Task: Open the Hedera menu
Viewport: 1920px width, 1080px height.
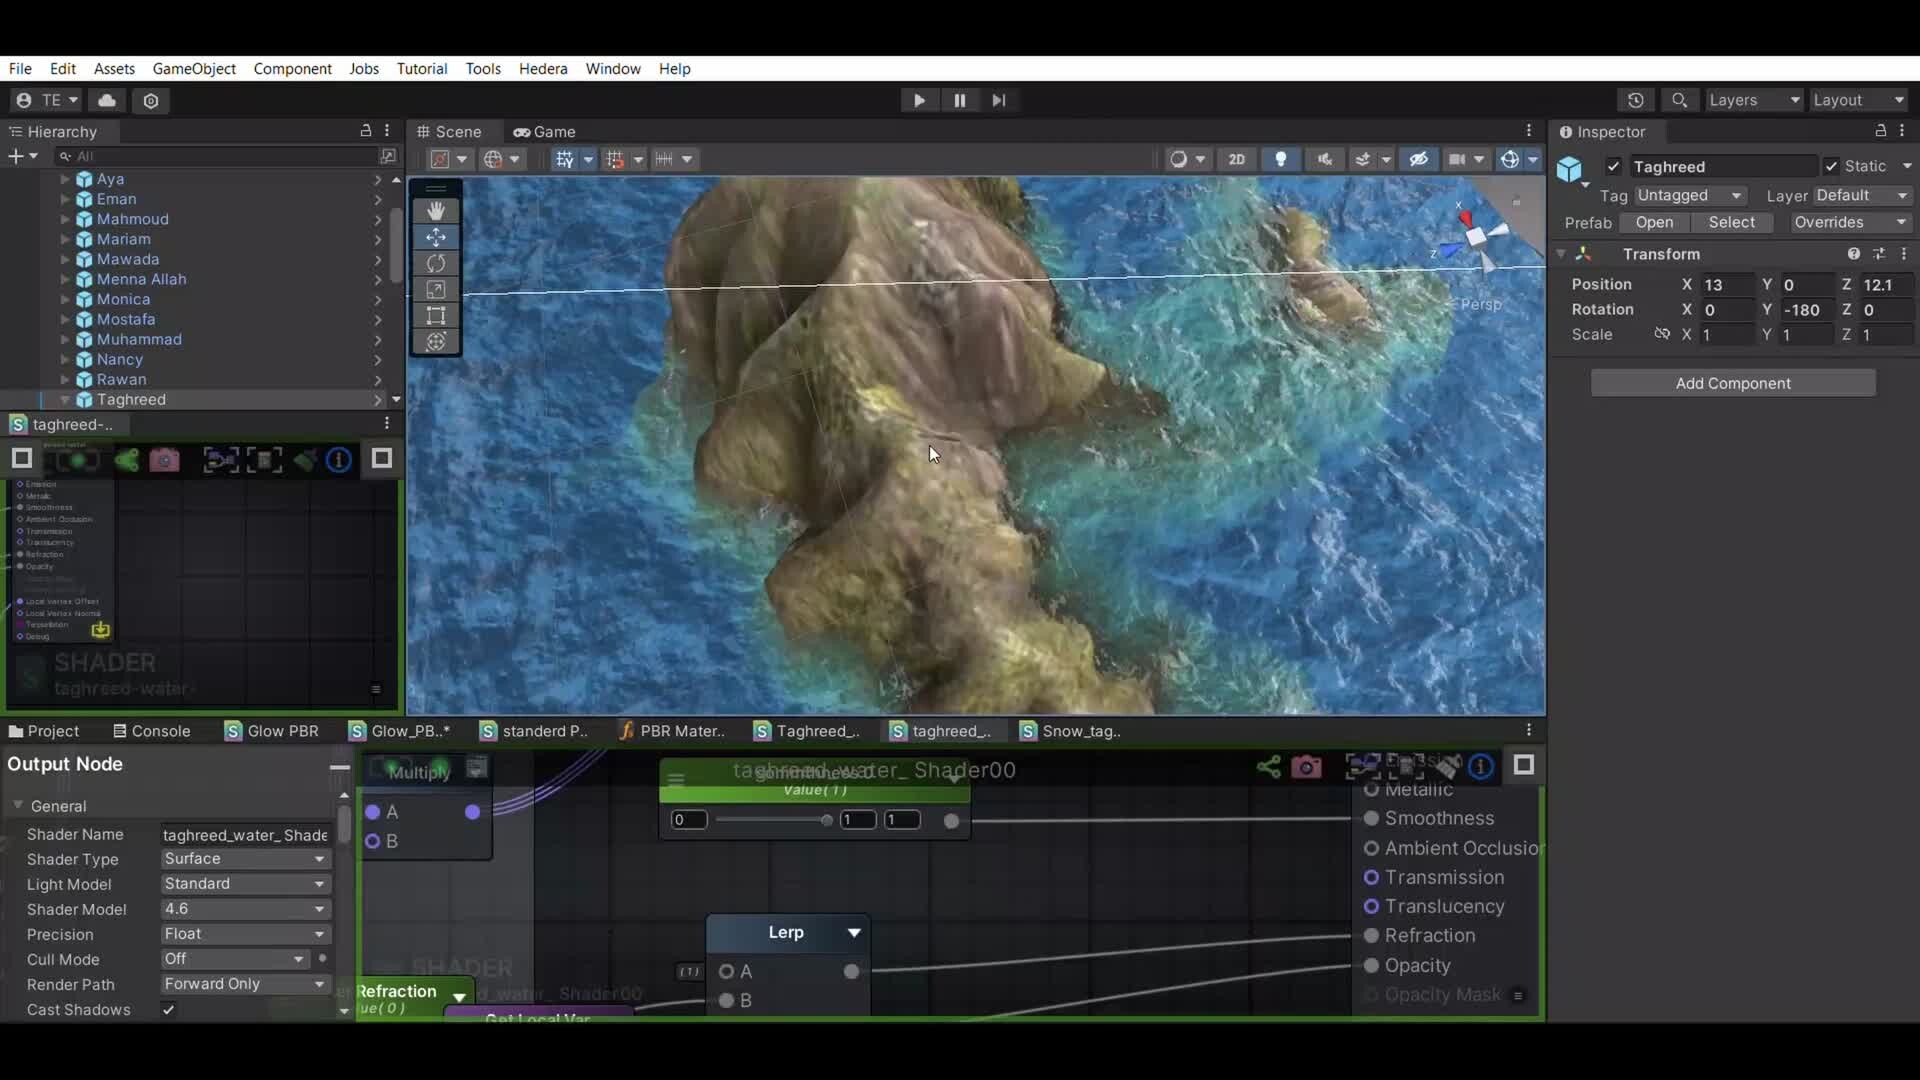Action: point(543,69)
